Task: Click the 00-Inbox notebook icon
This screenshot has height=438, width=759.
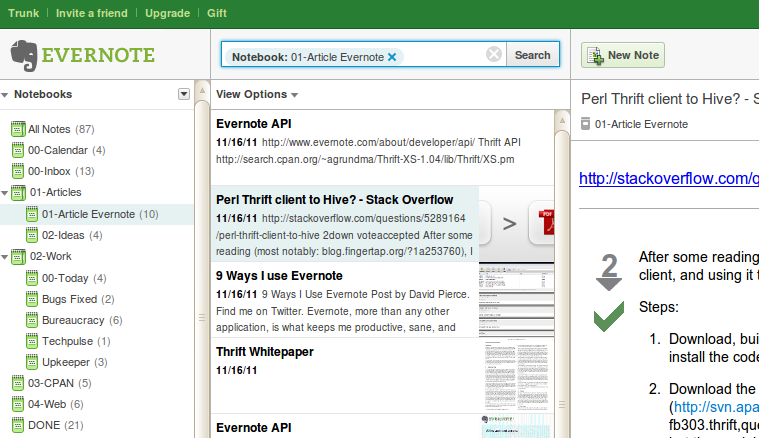Action: [x=18, y=171]
